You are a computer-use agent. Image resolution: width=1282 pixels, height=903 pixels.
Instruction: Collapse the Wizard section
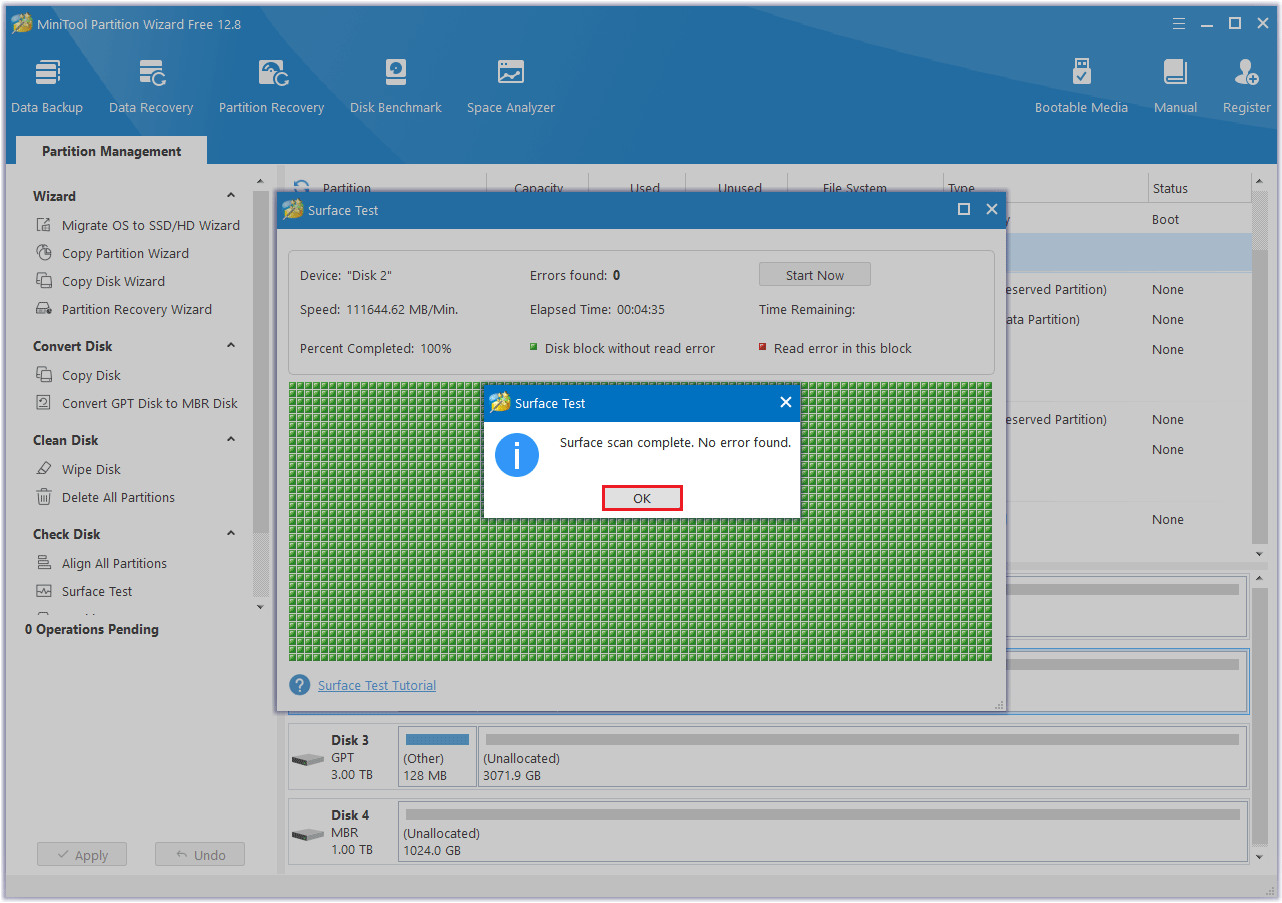coord(231,196)
